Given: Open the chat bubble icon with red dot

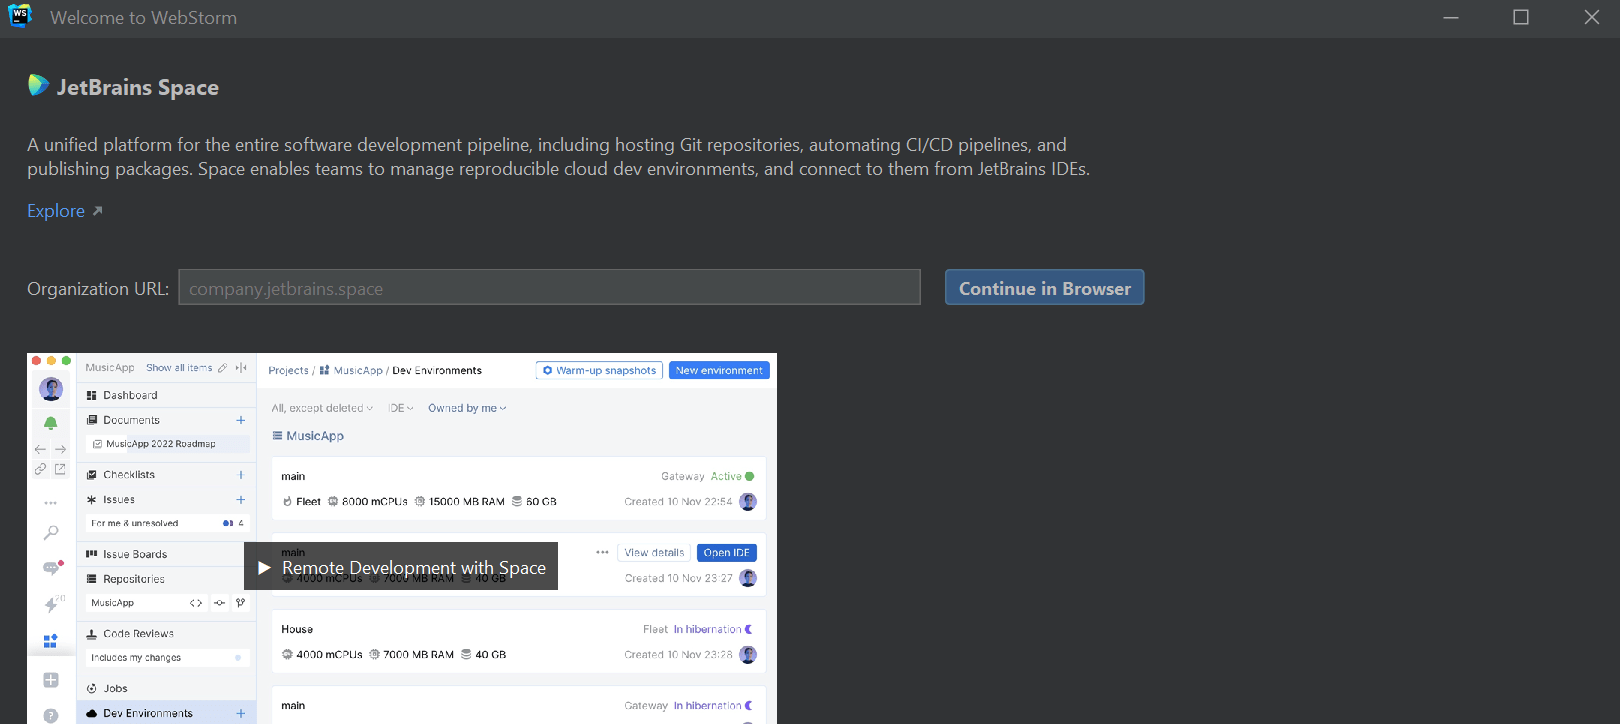Looking at the screenshot, I should point(51,568).
